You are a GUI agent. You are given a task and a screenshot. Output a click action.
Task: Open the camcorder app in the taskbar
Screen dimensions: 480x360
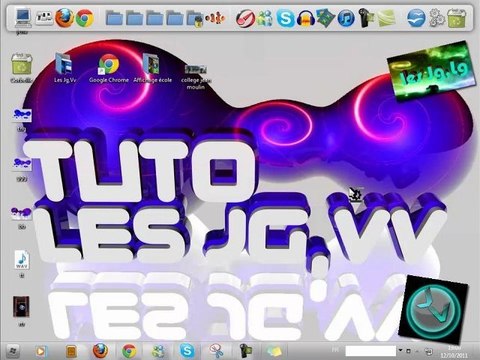point(246,351)
